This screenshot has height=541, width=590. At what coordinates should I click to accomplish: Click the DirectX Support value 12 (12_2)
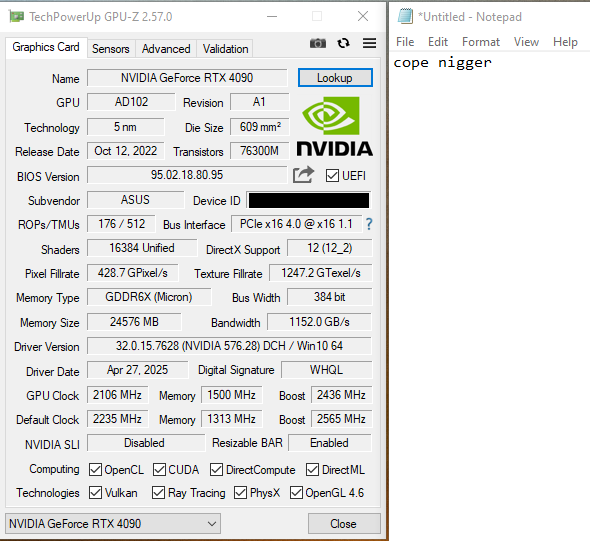(330, 248)
